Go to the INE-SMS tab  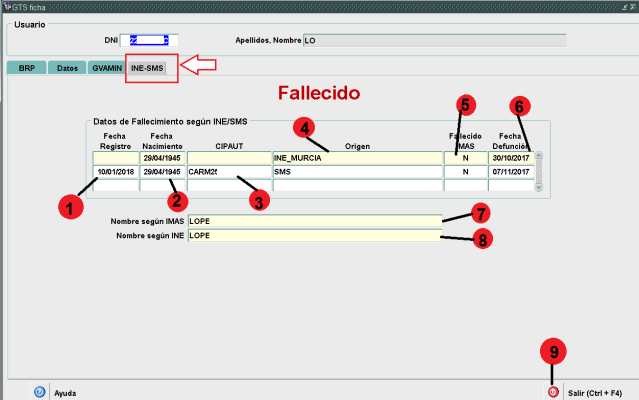click(148, 68)
